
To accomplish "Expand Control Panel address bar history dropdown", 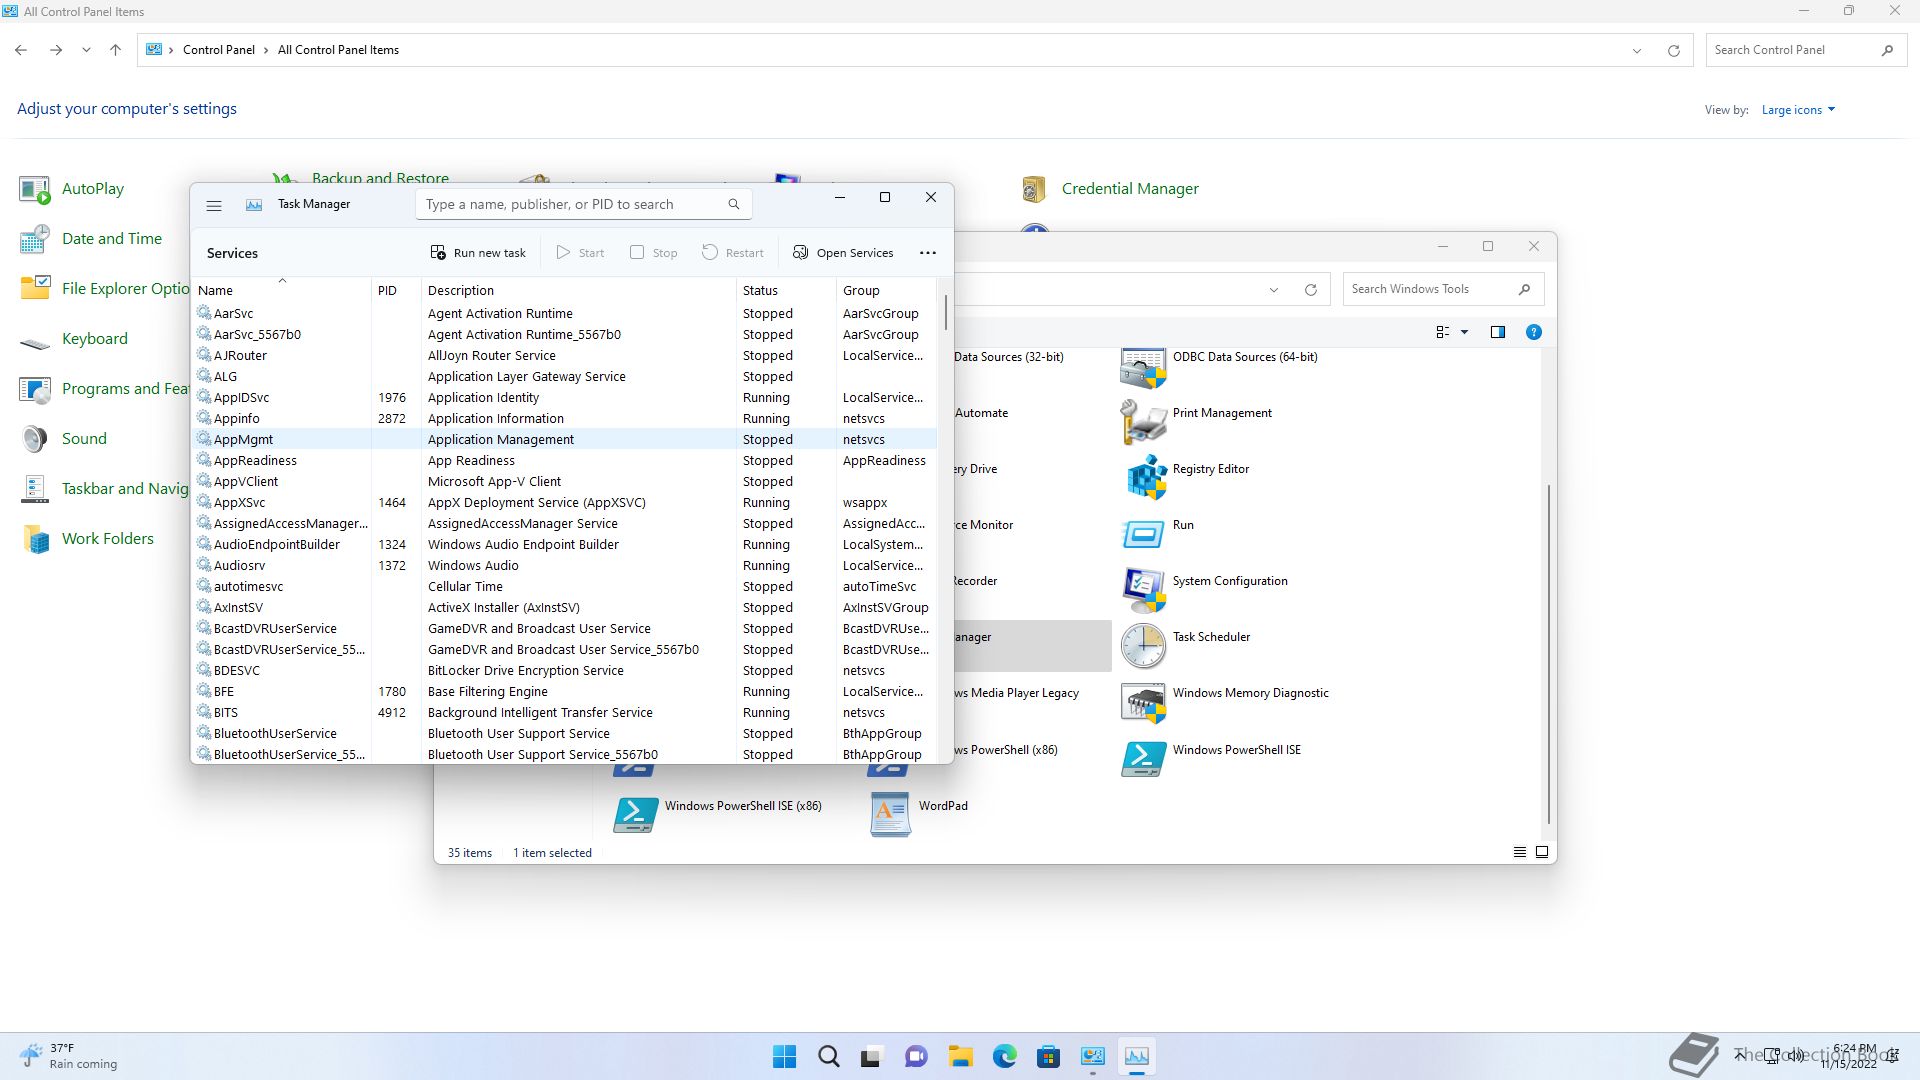I will (x=1637, y=50).
